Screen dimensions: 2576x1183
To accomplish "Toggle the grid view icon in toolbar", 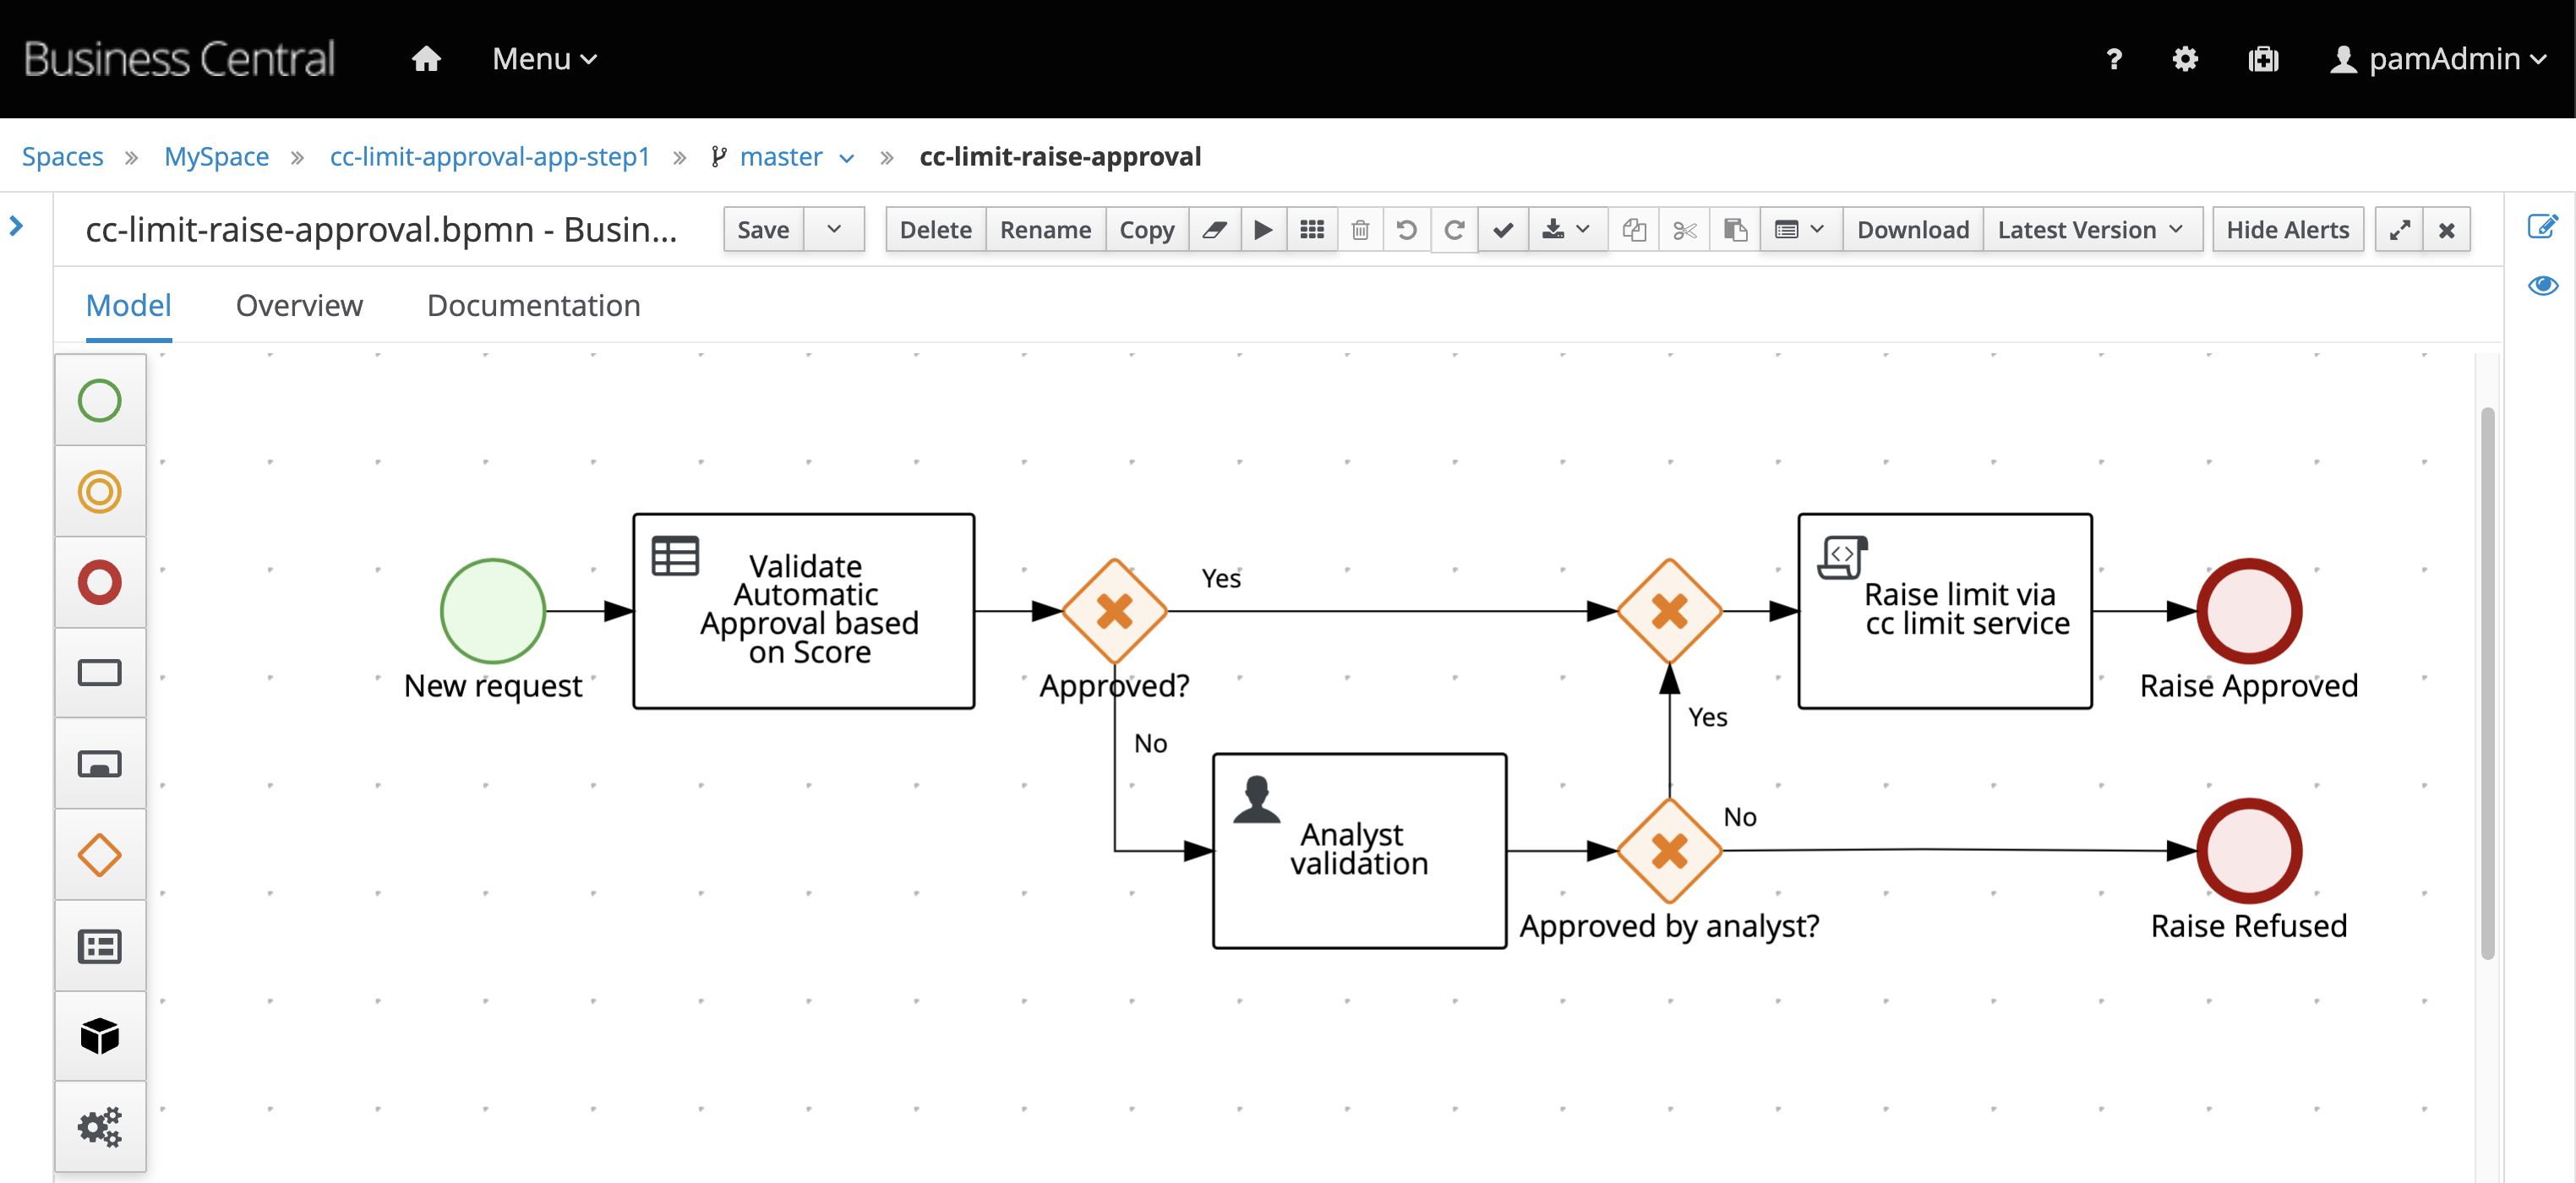I will pos(1312,230).
